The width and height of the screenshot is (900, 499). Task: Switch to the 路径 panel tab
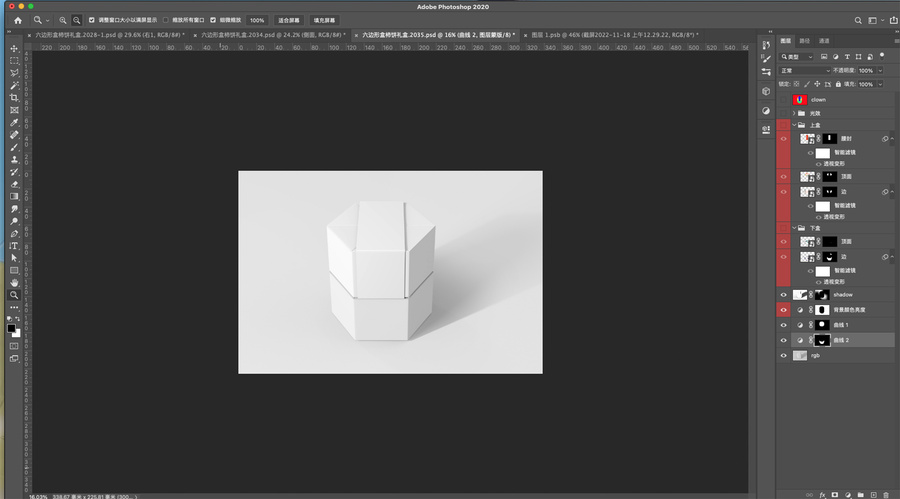(x=805, y=41)
